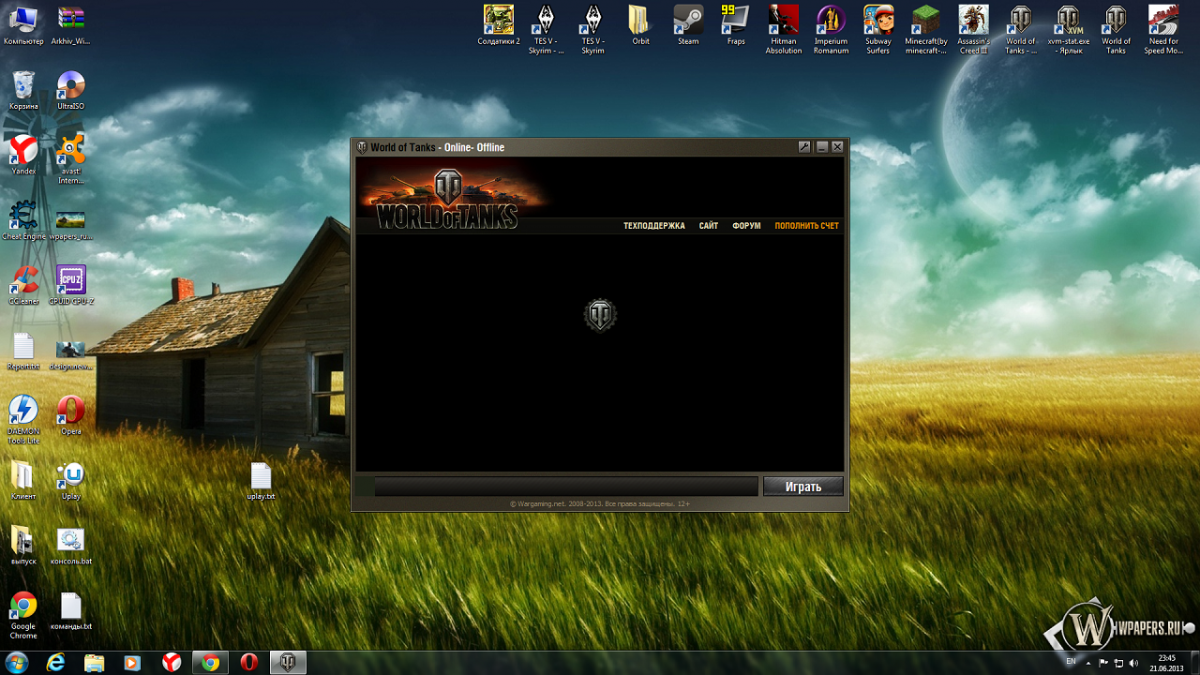The width and height of the screenshot is (1200, 675).
Task: Select the uplay.txt file on the desktop
Action: 261,481
